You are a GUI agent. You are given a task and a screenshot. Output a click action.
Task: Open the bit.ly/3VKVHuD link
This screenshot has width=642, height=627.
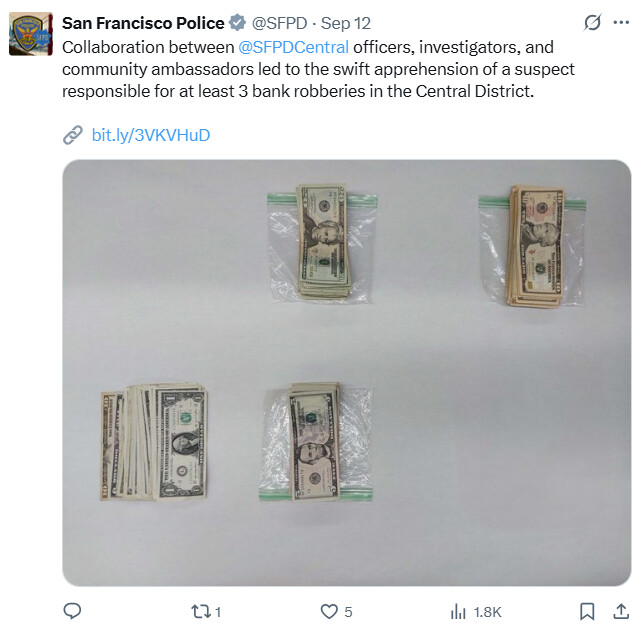[x=151, y=135]
